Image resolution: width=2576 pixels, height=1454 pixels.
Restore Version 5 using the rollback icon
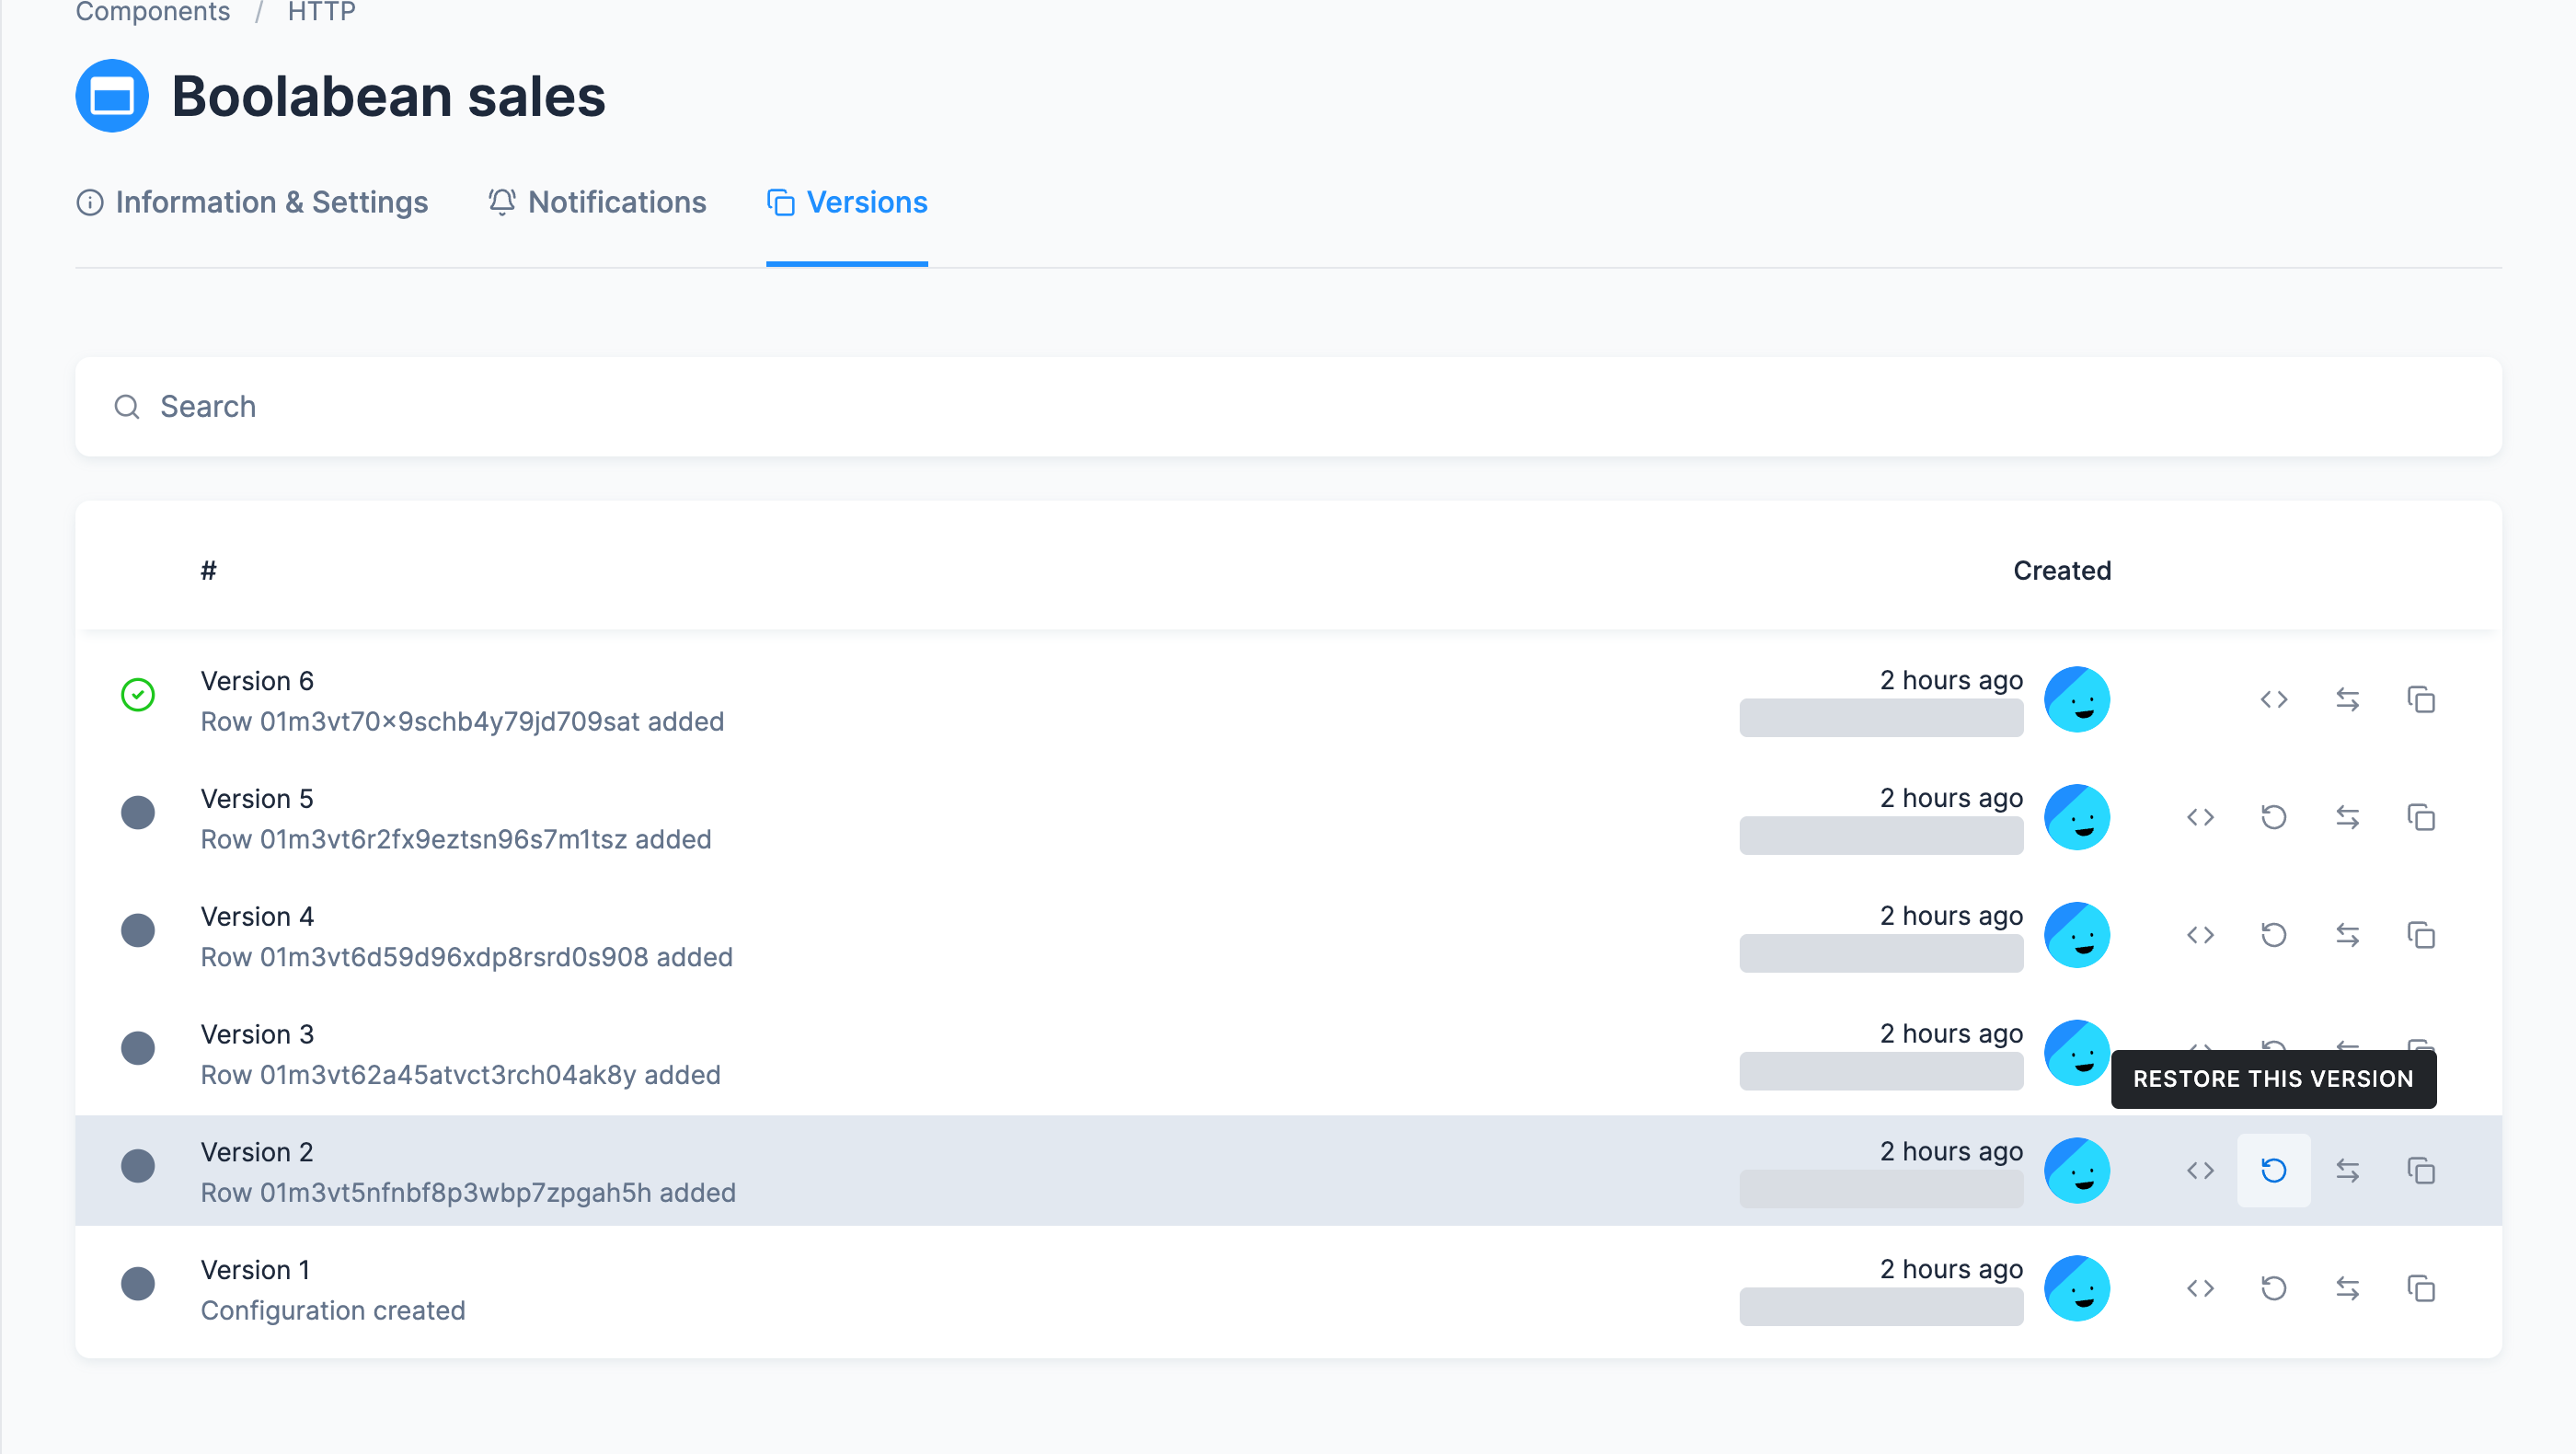point(2273,817)
